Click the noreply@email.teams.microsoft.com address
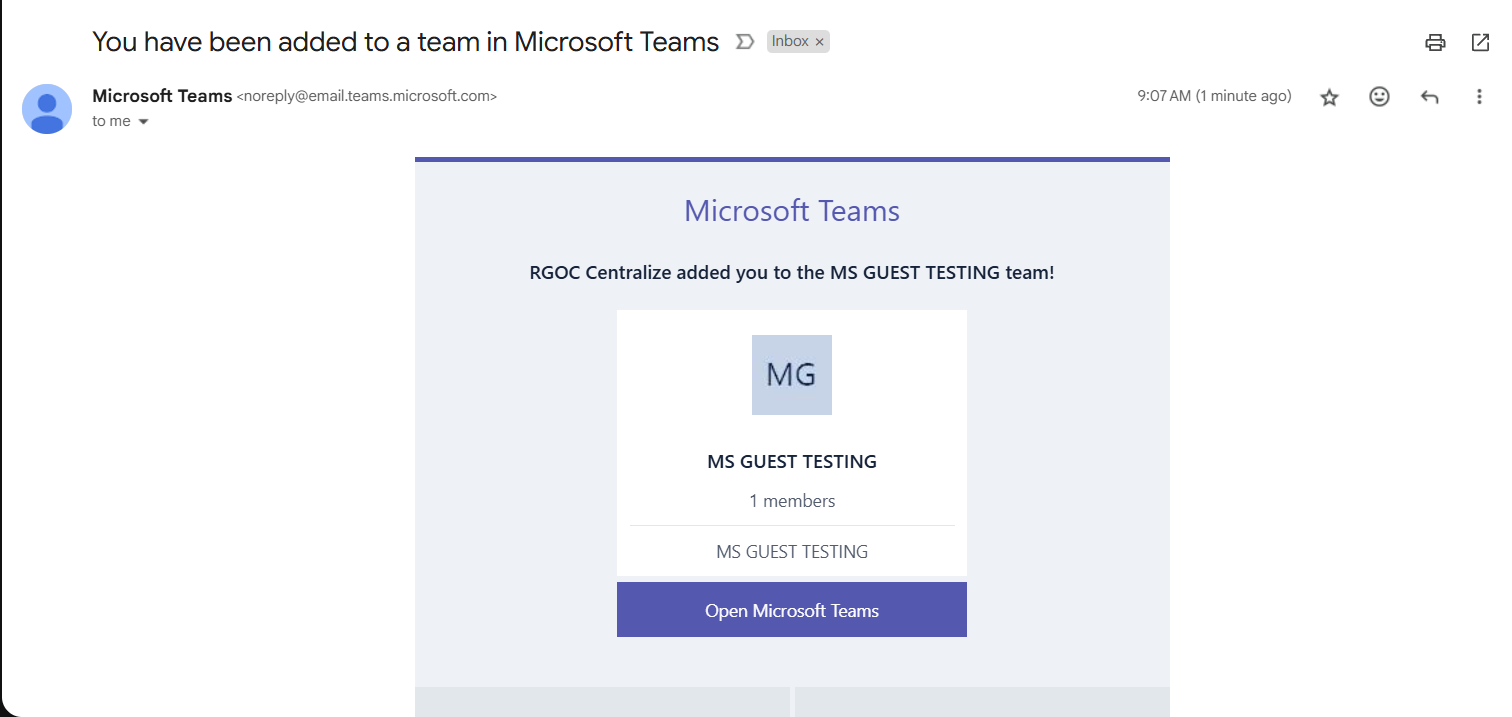 tap(366, 97)
